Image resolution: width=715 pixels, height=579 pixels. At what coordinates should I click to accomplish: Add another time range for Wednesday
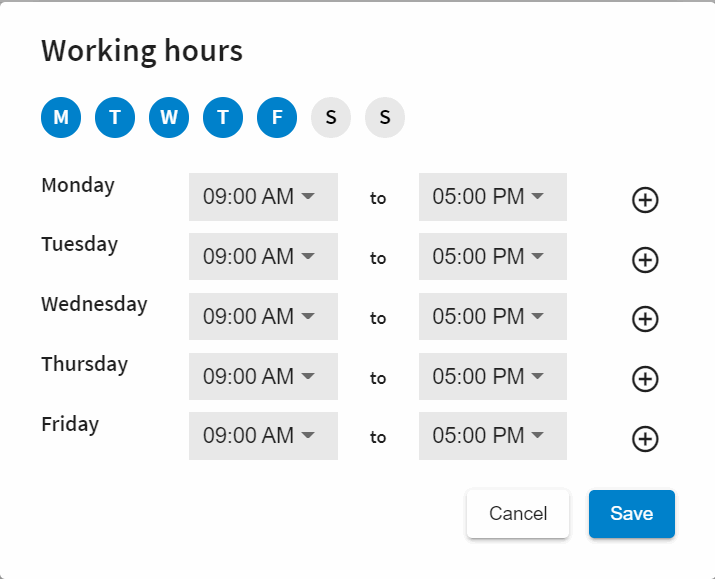click(646, 319)
